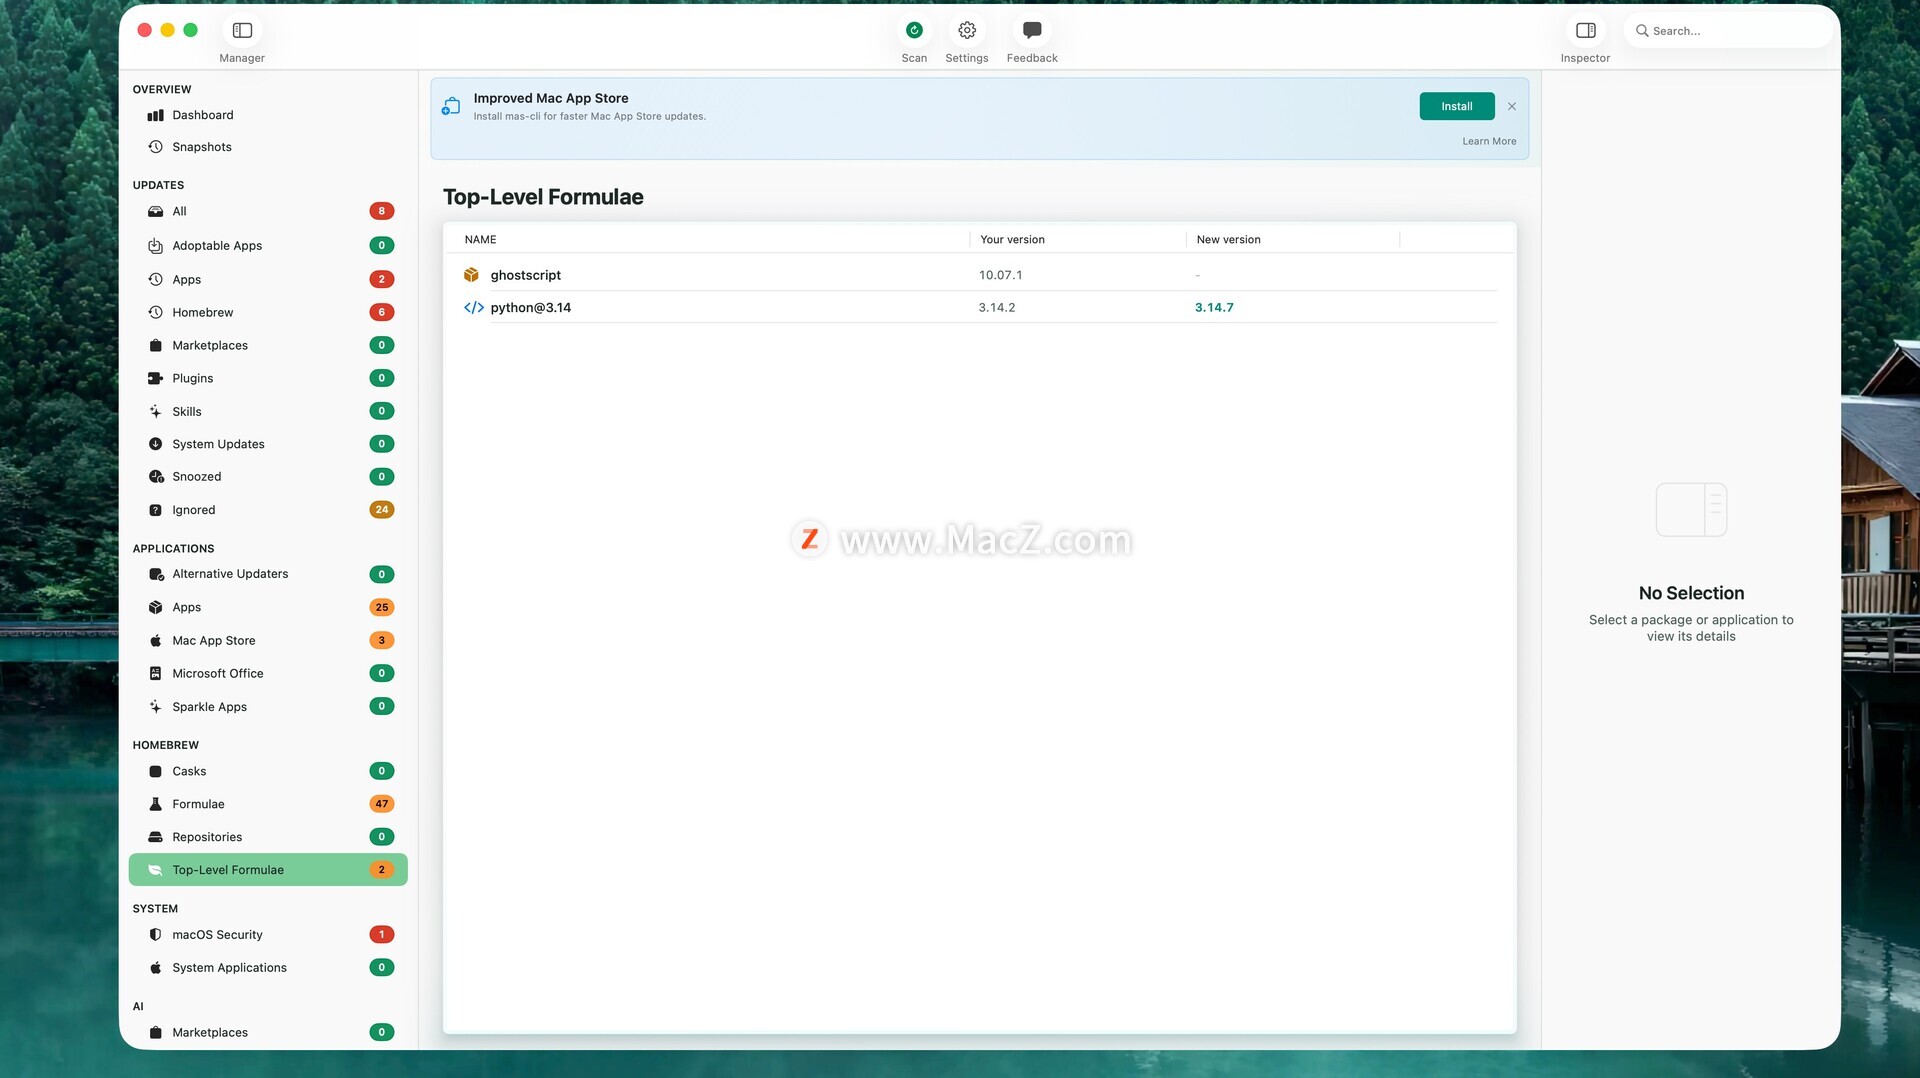Open the Feedback speech bubble icon

click(1032, 31)
